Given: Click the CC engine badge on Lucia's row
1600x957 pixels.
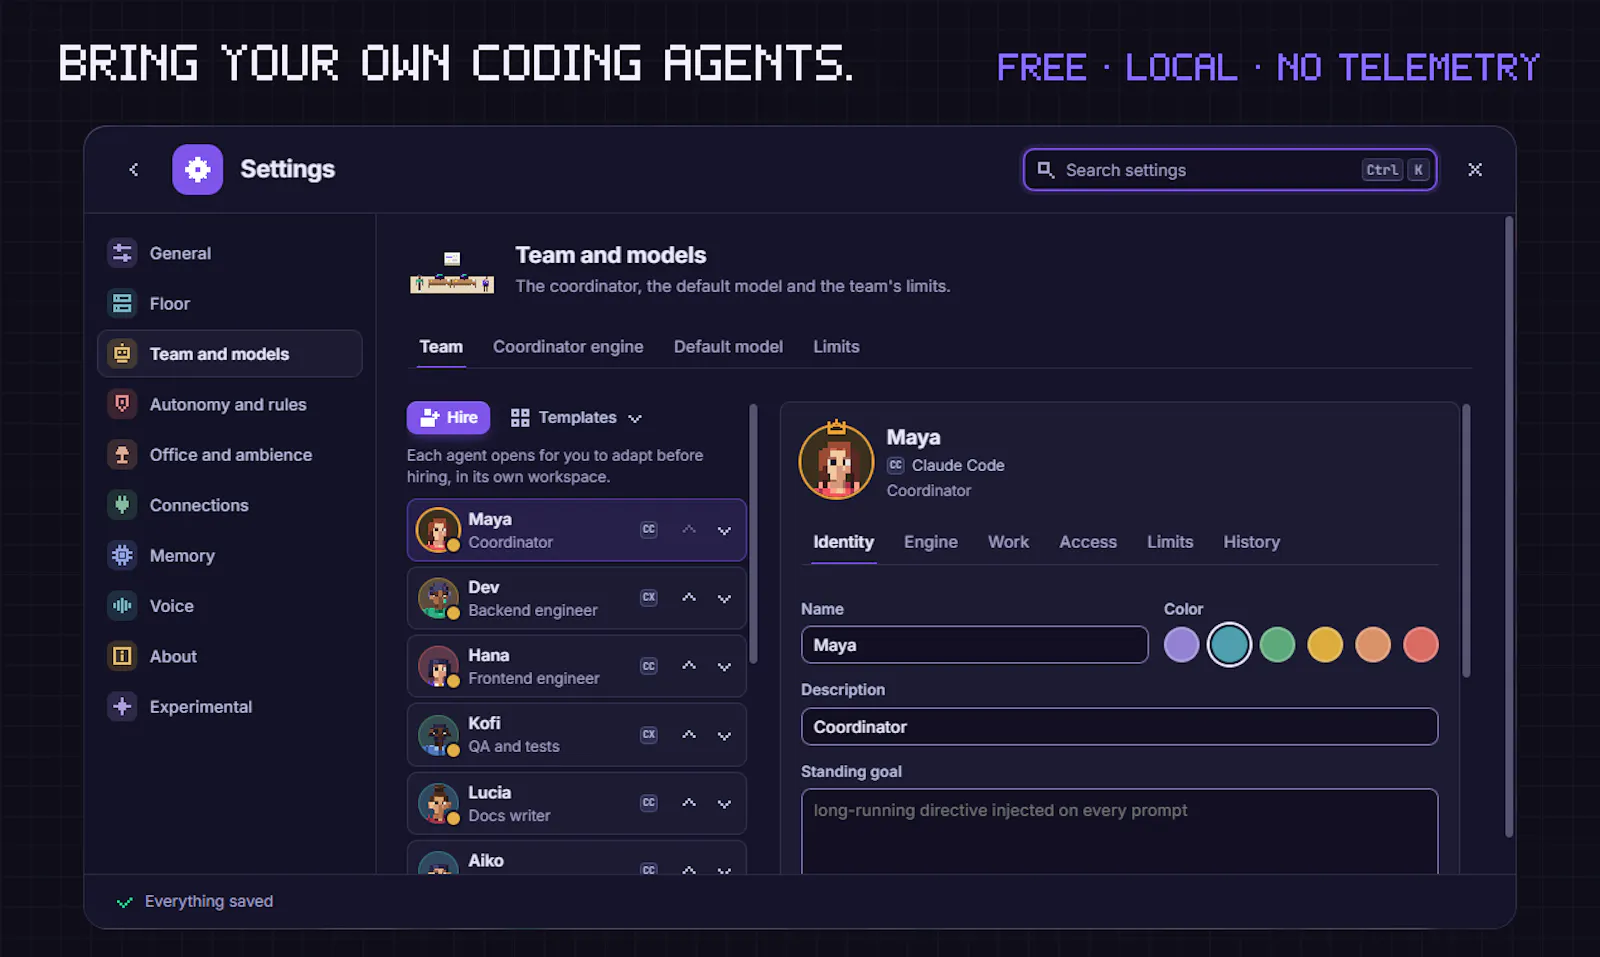Looking at the screenshot, I should pyautogui.click(x=649, y=803).
